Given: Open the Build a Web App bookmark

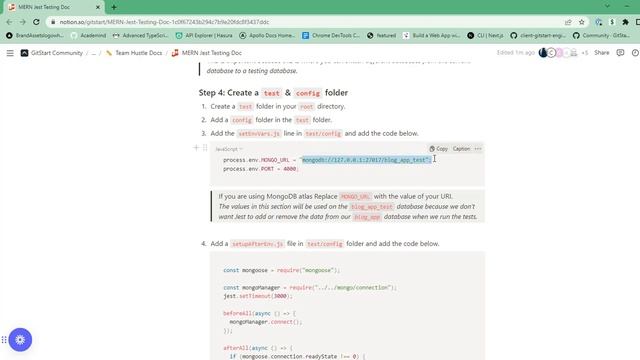Looking at the screenshot, I should pyautogui.click(x=431, y=36).
